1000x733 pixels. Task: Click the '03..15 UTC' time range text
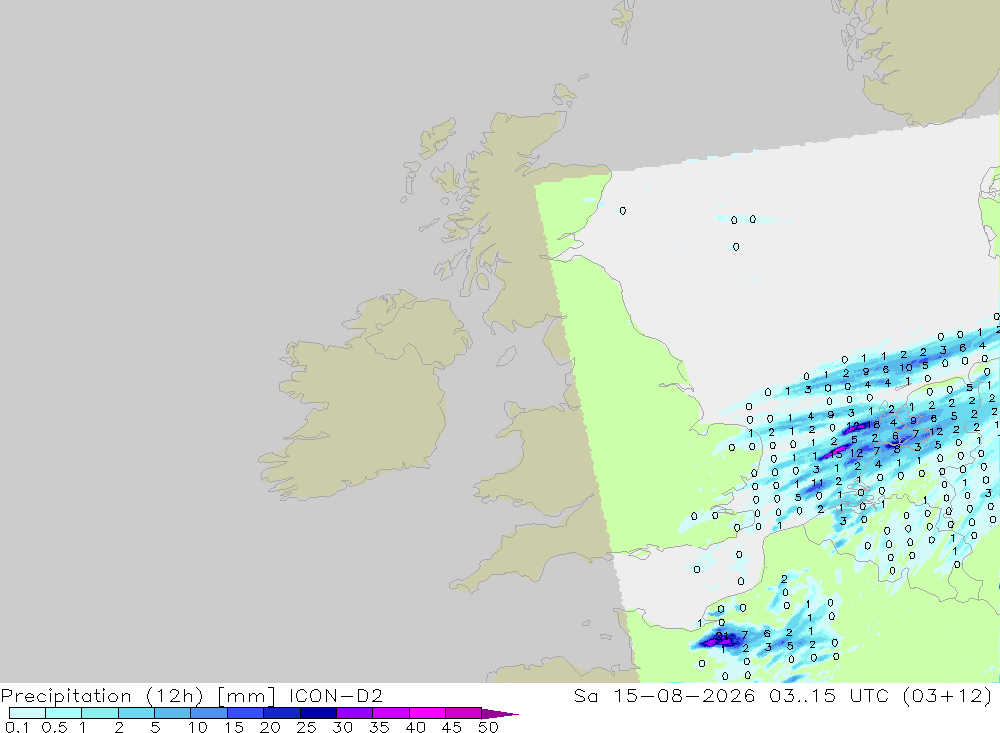(828, 695)
